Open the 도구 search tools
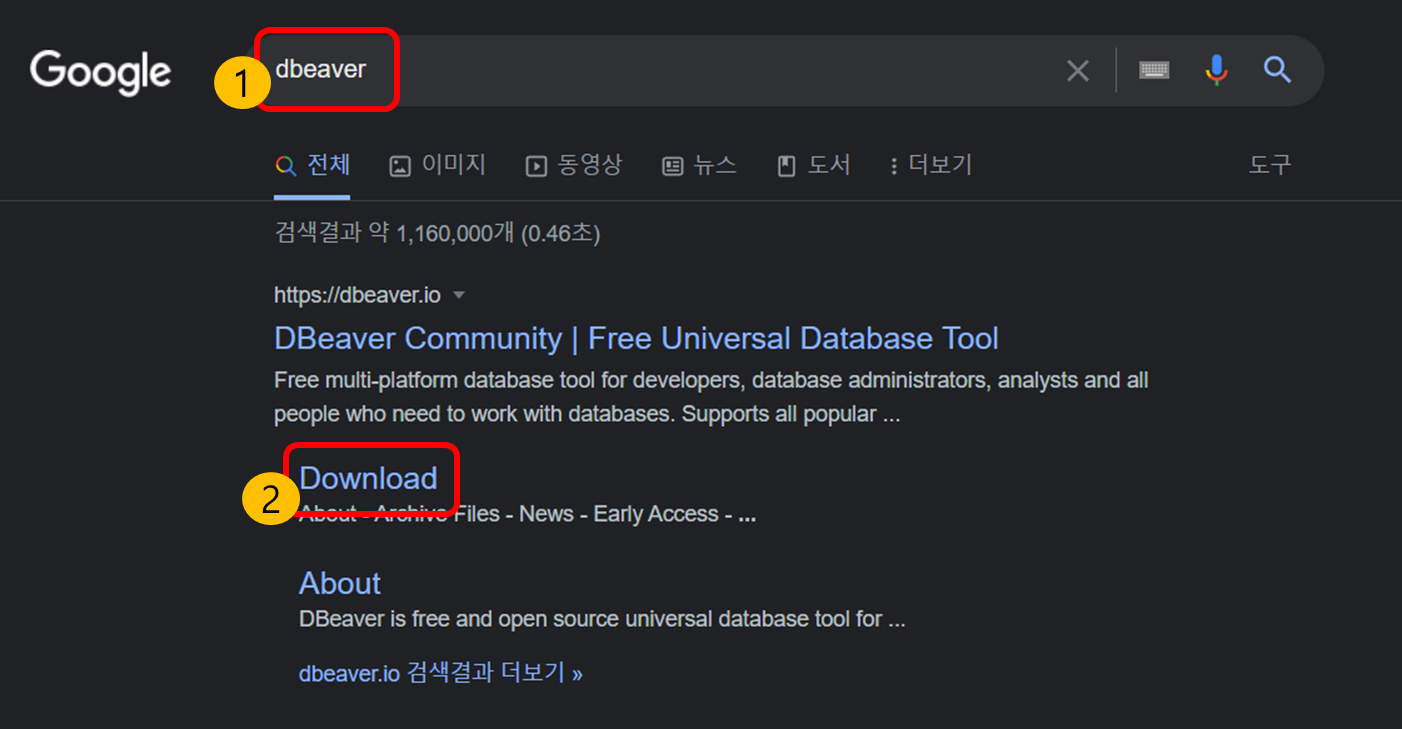This screenshot has width=1402, height=729. click(x=1270, y=165)
